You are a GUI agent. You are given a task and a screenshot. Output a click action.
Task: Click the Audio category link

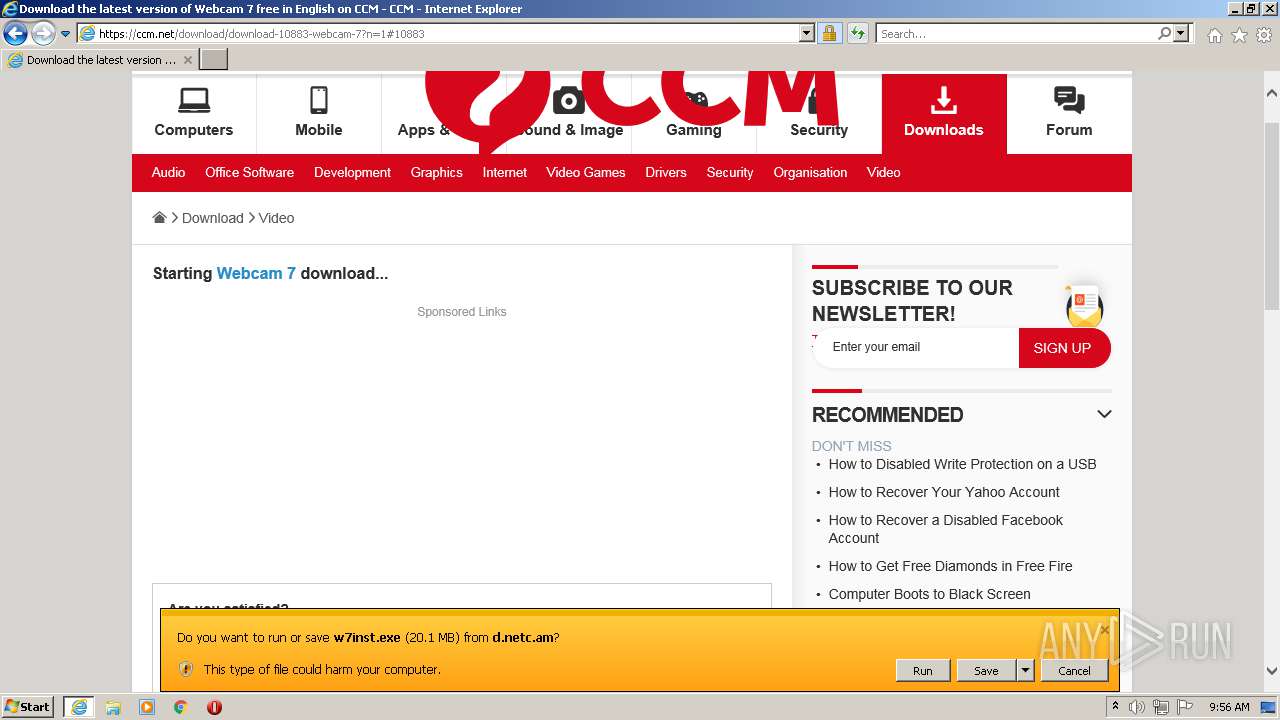[168, 172]
